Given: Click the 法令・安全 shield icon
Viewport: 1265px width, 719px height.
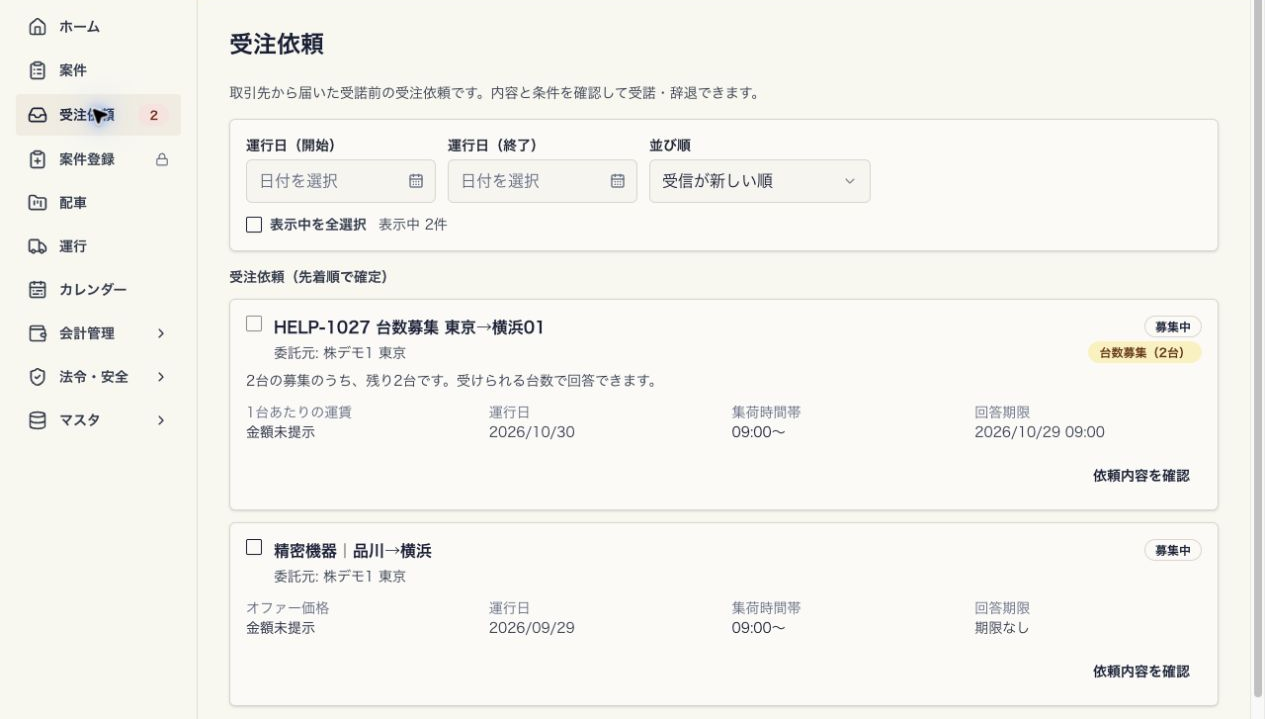Looking at the screenshot, I should pyautogui.click(x=37, y=377).
